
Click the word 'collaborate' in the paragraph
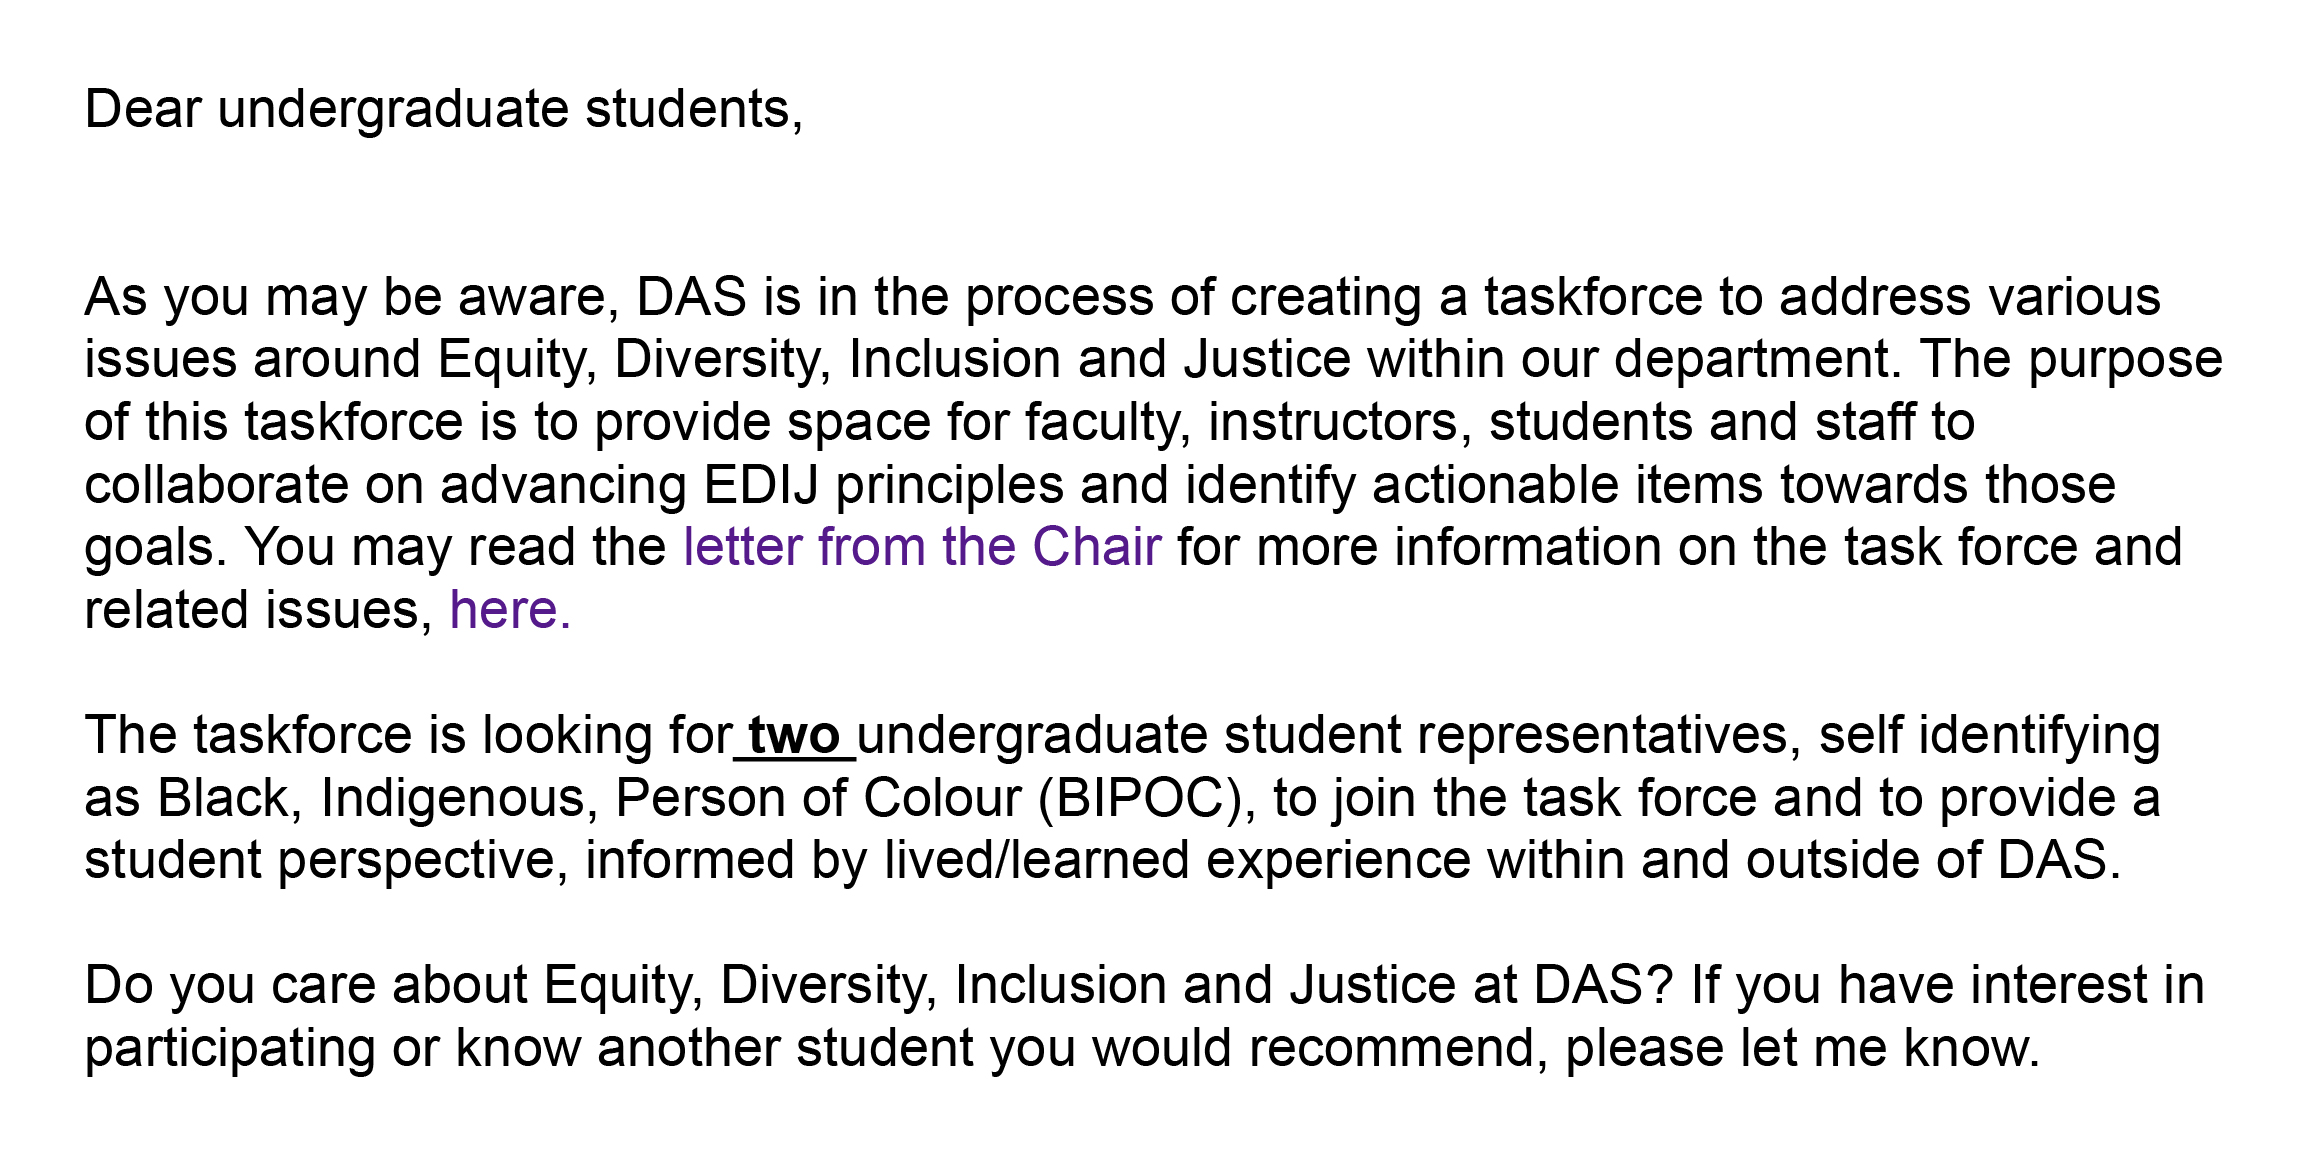pos(216,485)
